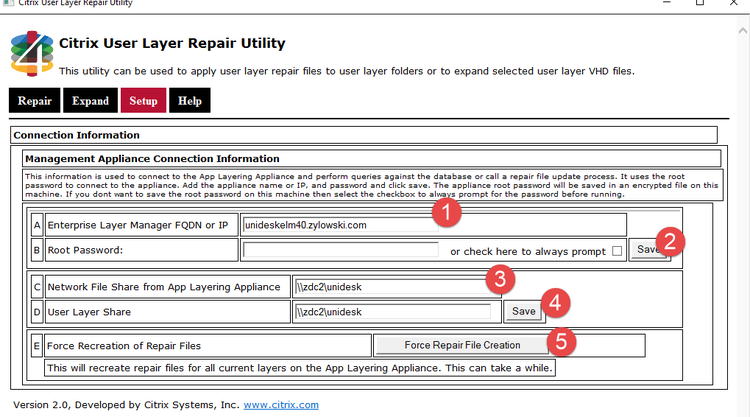Click the recreate repair files note text

pos(300,368)
